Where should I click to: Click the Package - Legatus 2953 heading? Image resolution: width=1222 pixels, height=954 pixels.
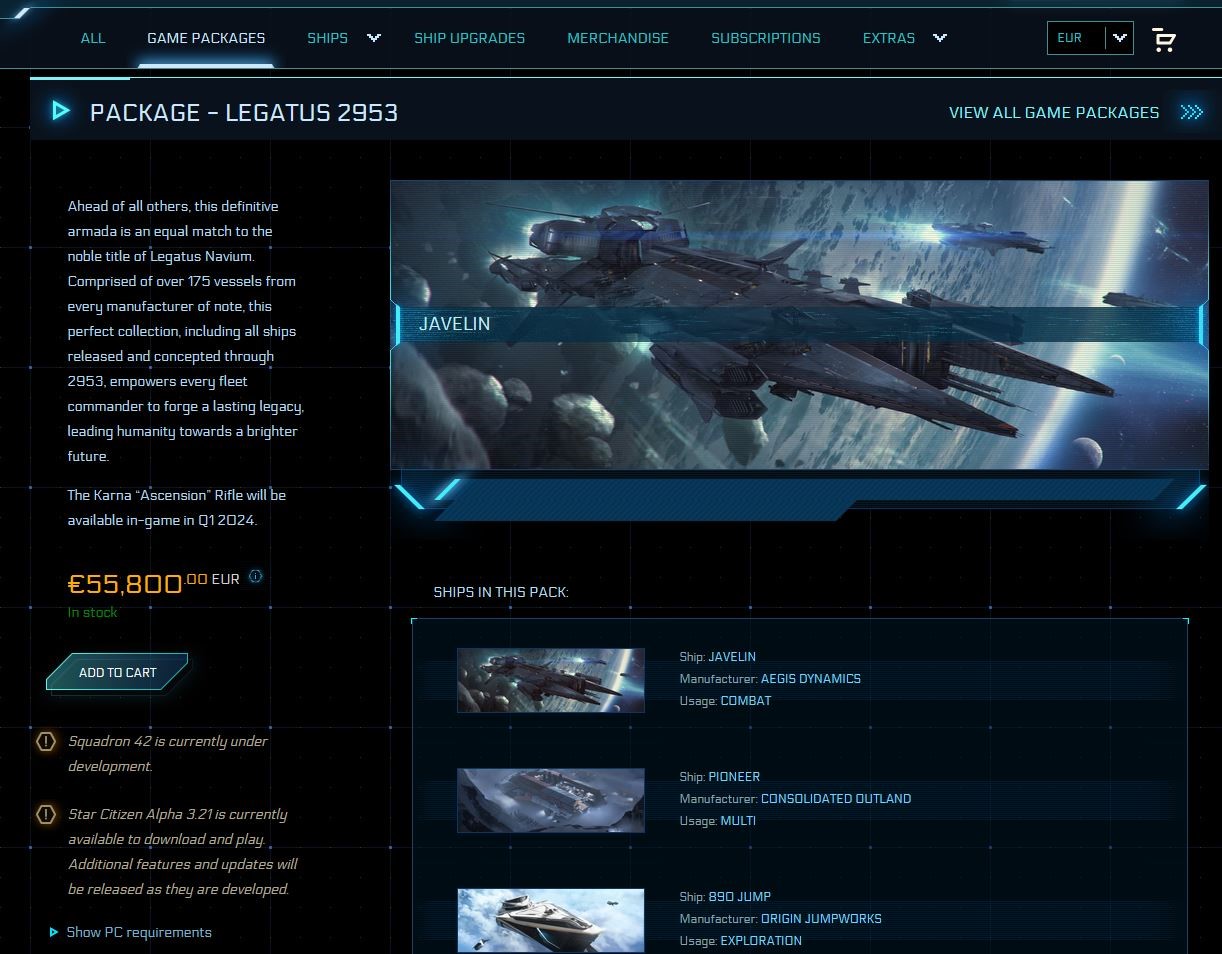[244, 112]
